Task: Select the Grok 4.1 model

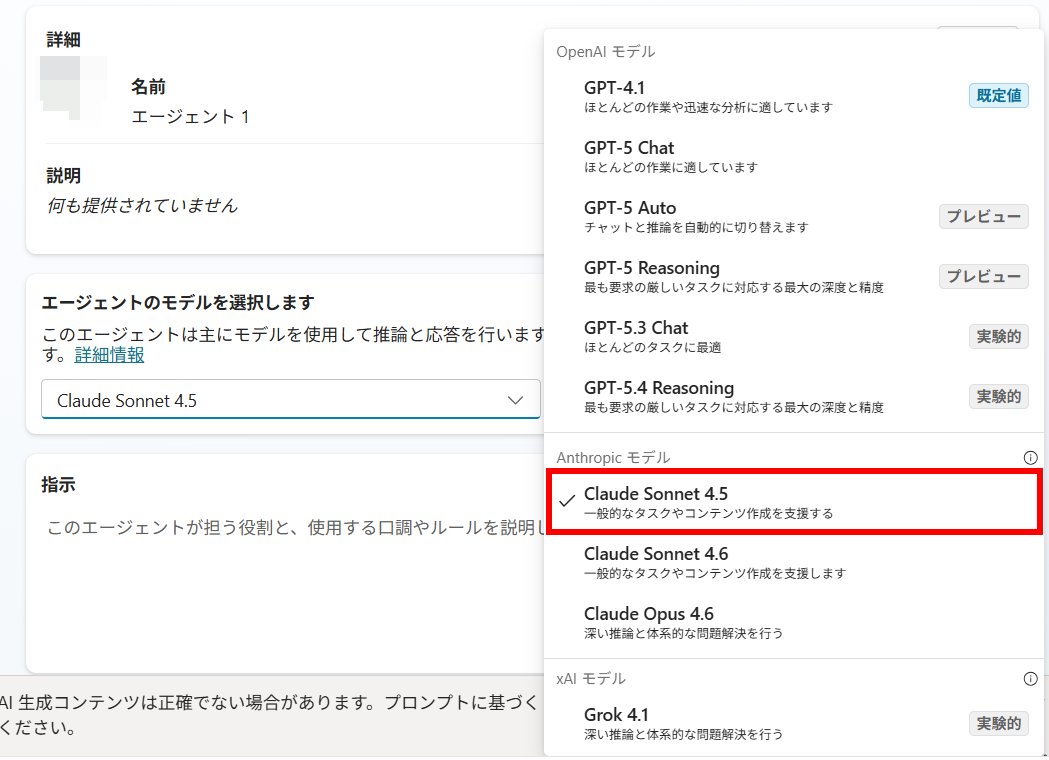Action: click(x=793, y=723)
